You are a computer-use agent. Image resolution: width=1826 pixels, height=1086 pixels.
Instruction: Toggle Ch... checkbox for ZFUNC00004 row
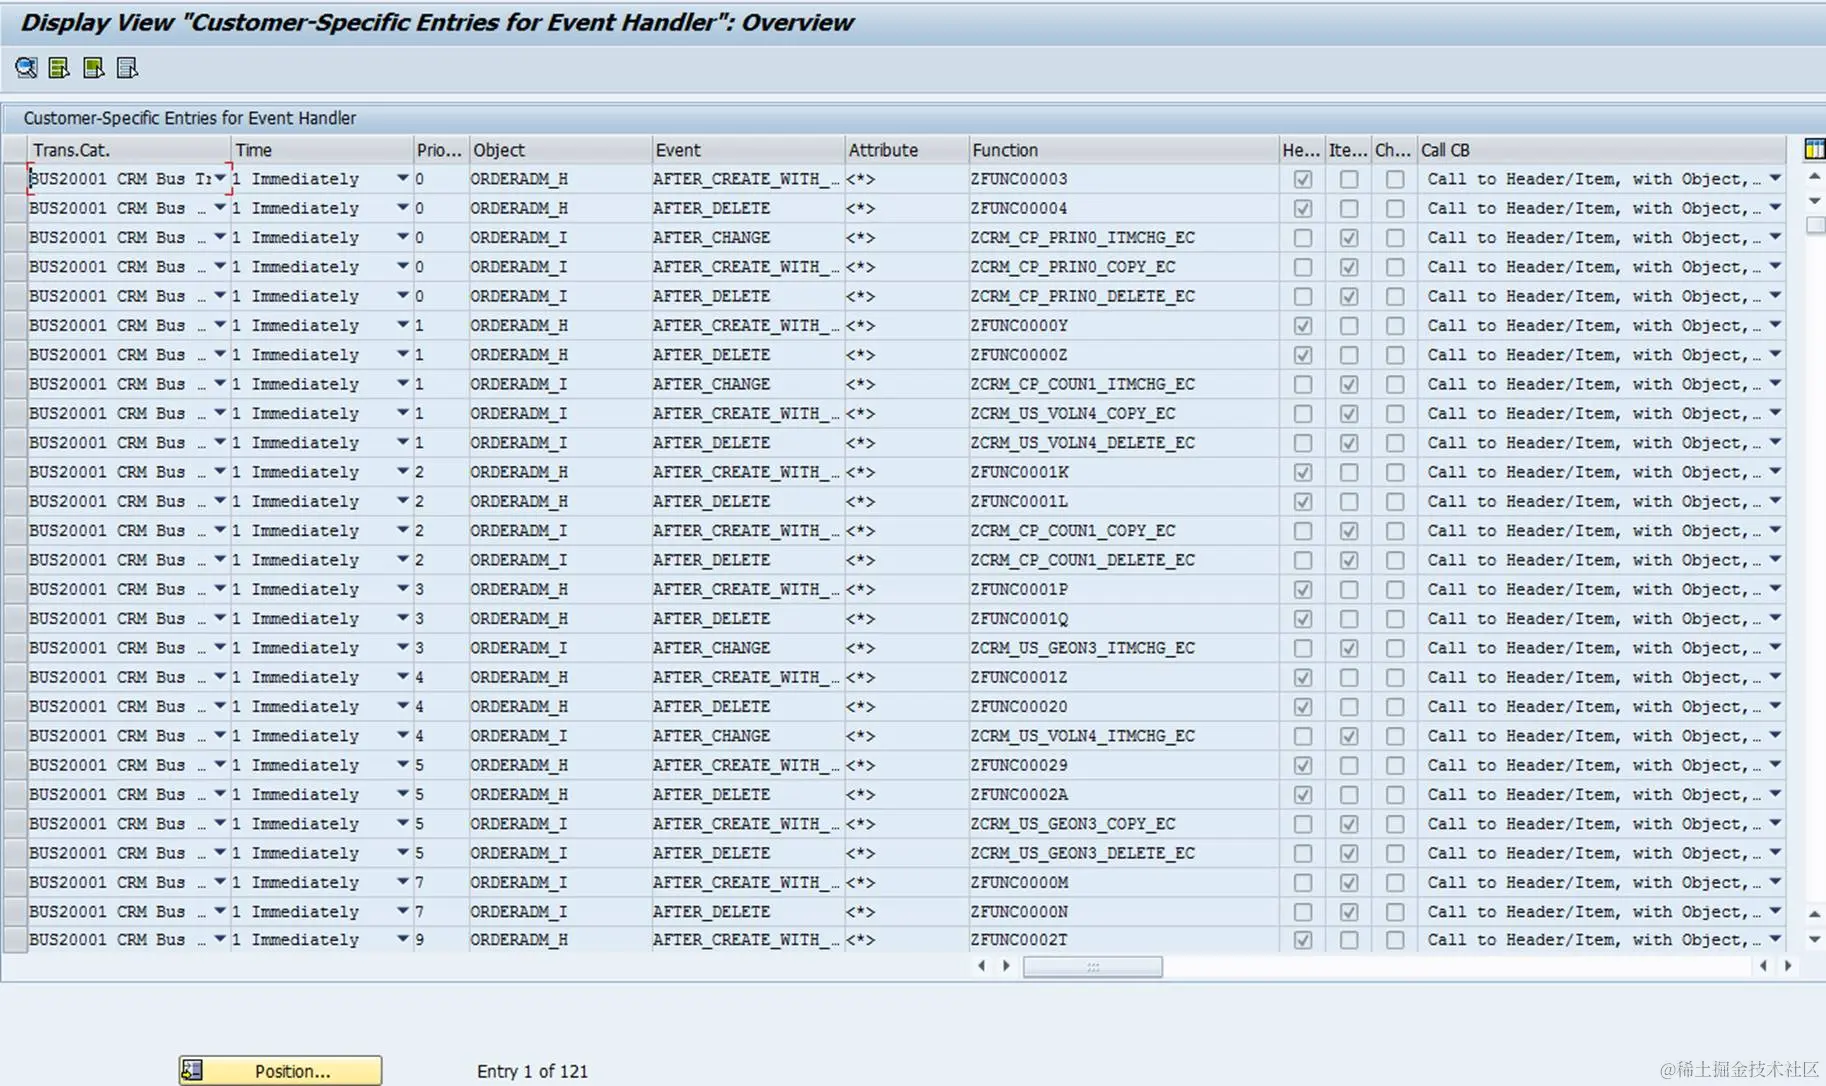pyautogui.click(x=1395, y=208)
